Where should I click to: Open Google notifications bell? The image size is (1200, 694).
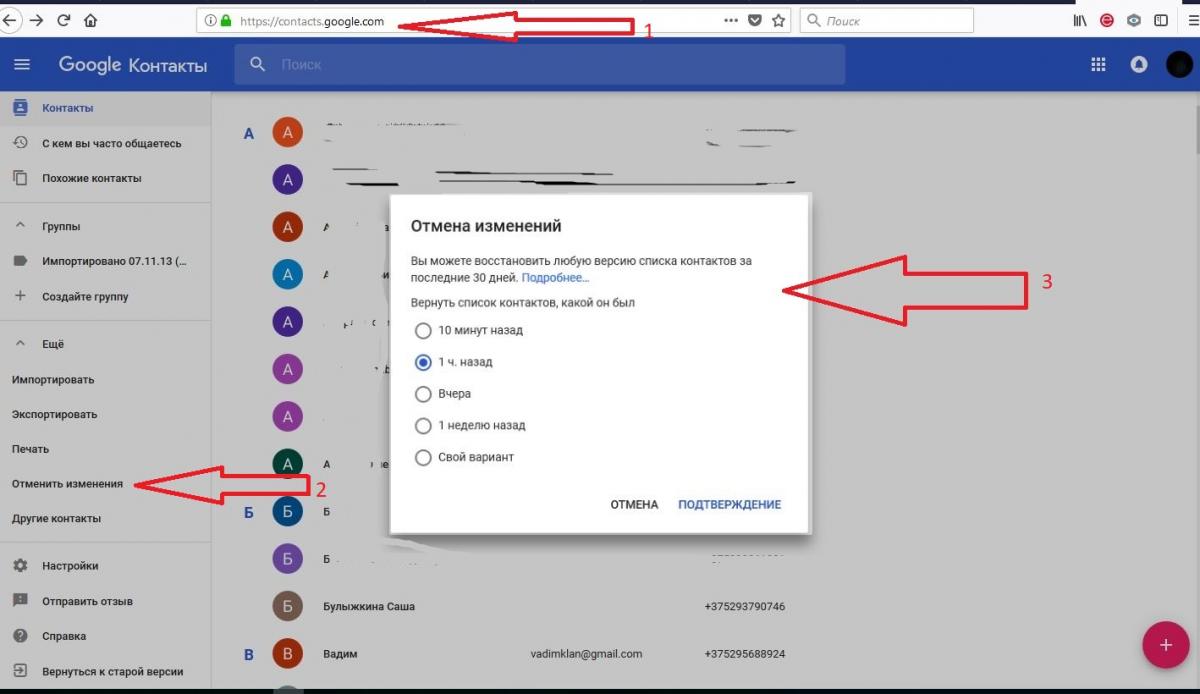[x=1138, y=65]
